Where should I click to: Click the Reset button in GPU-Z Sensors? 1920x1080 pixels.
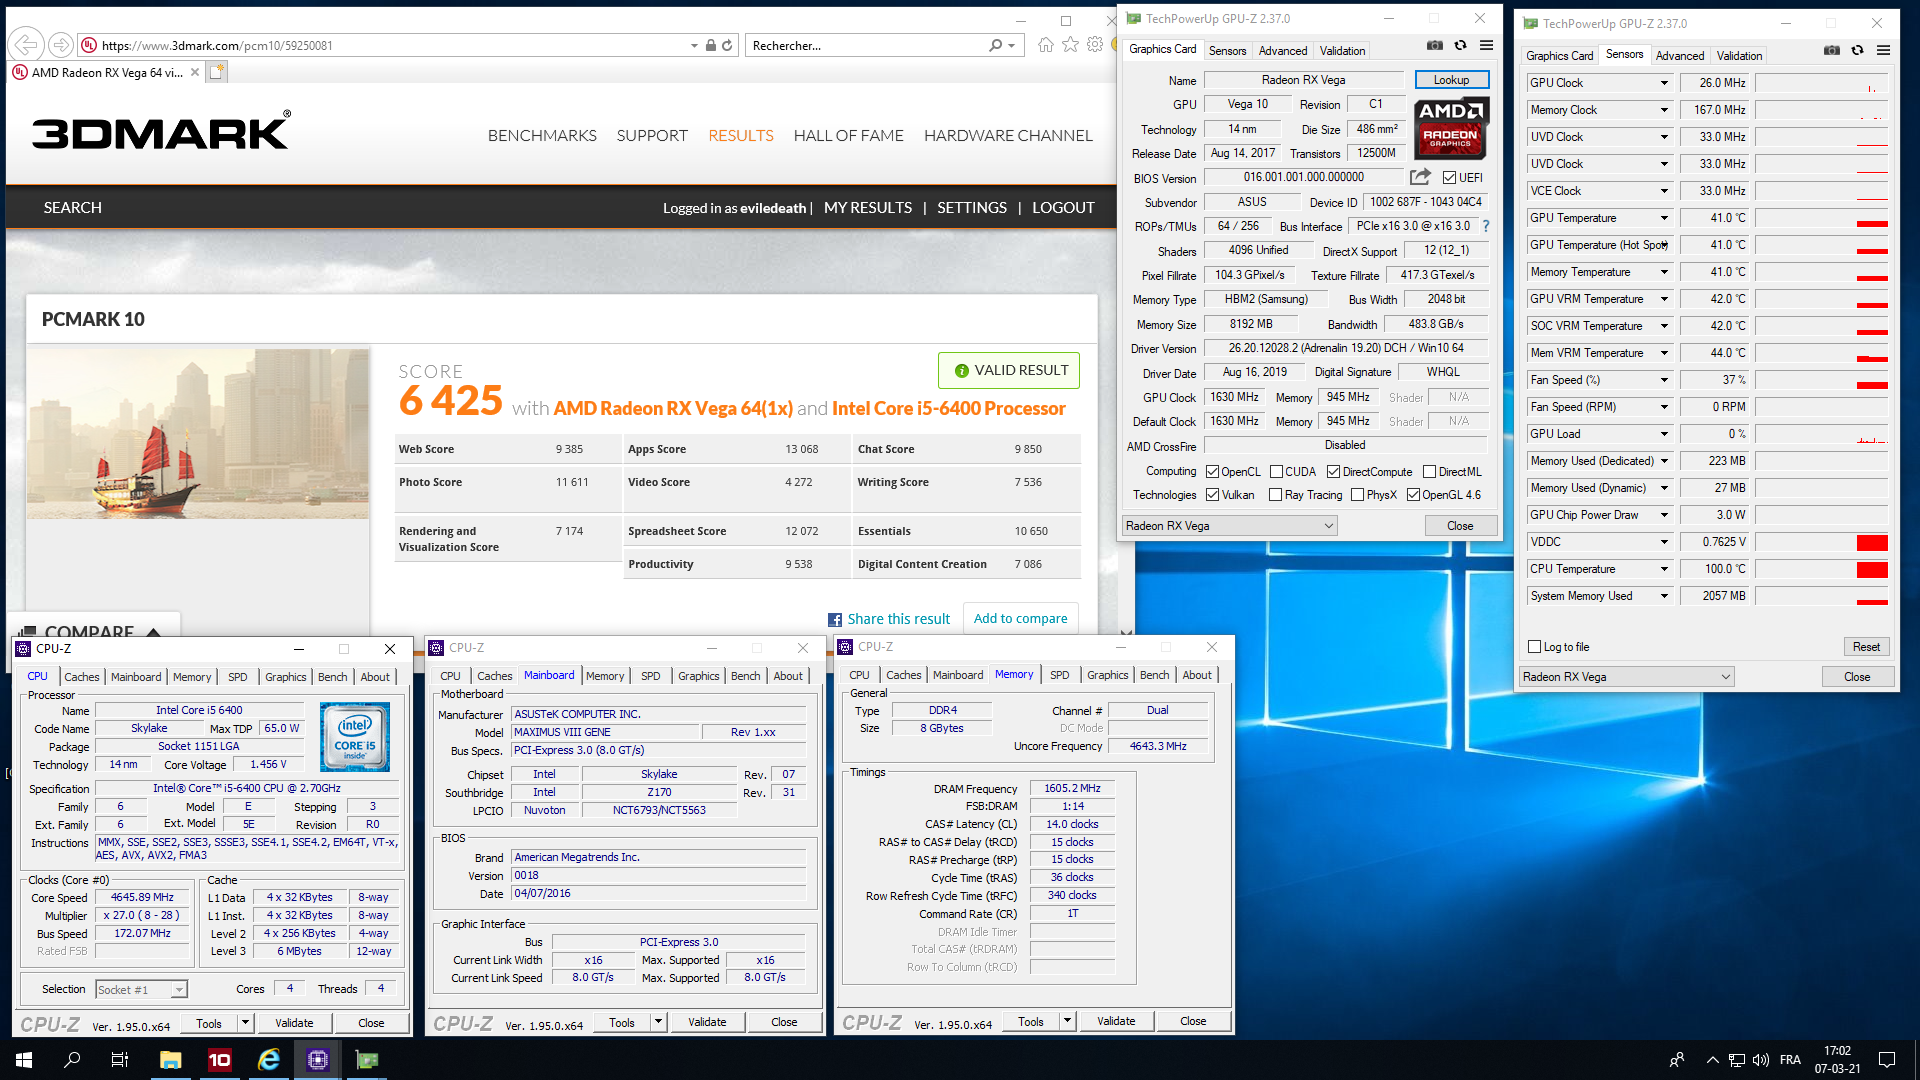coord(1866,647)
